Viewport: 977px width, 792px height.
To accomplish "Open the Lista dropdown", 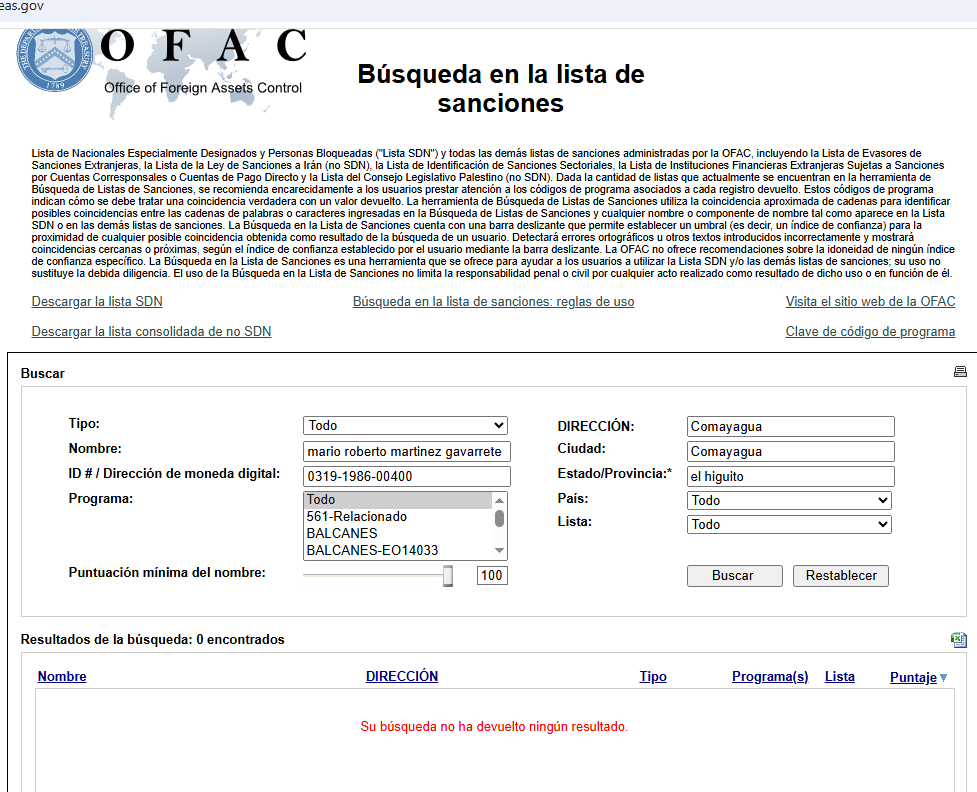I will point(789,524).
